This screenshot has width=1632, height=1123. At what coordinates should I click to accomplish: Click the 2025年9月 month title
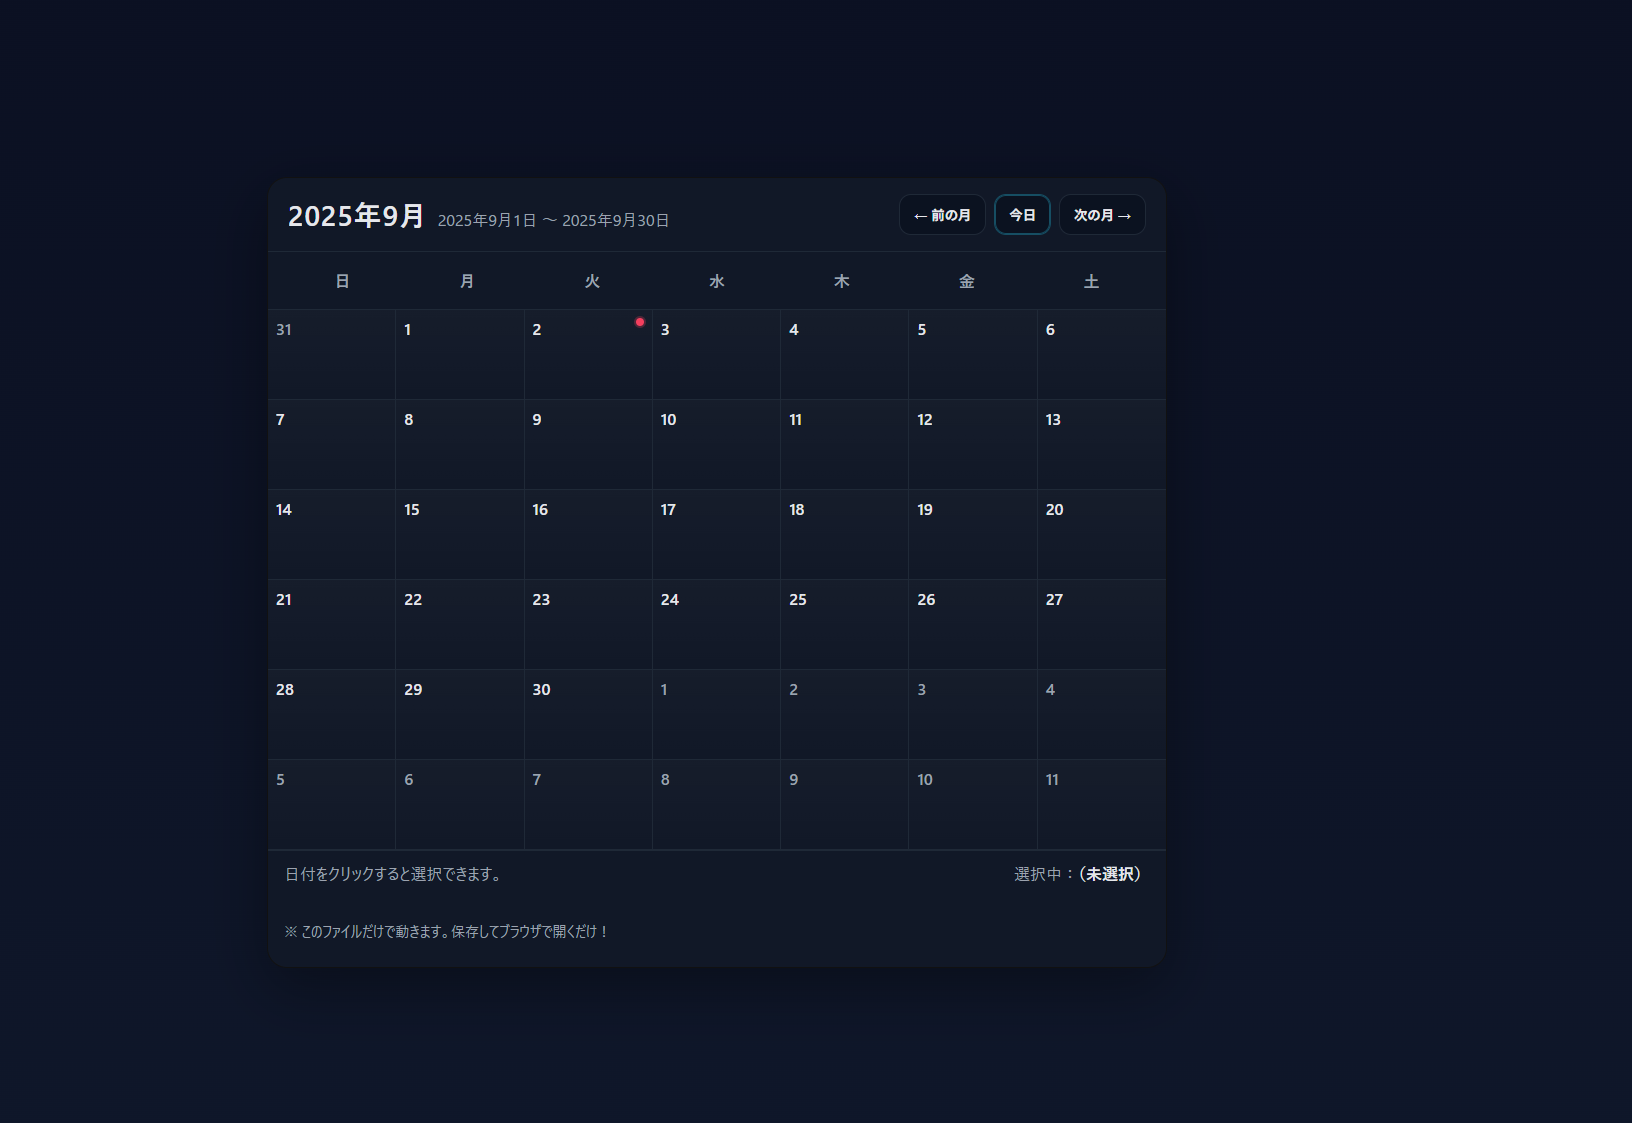(356, 216)
